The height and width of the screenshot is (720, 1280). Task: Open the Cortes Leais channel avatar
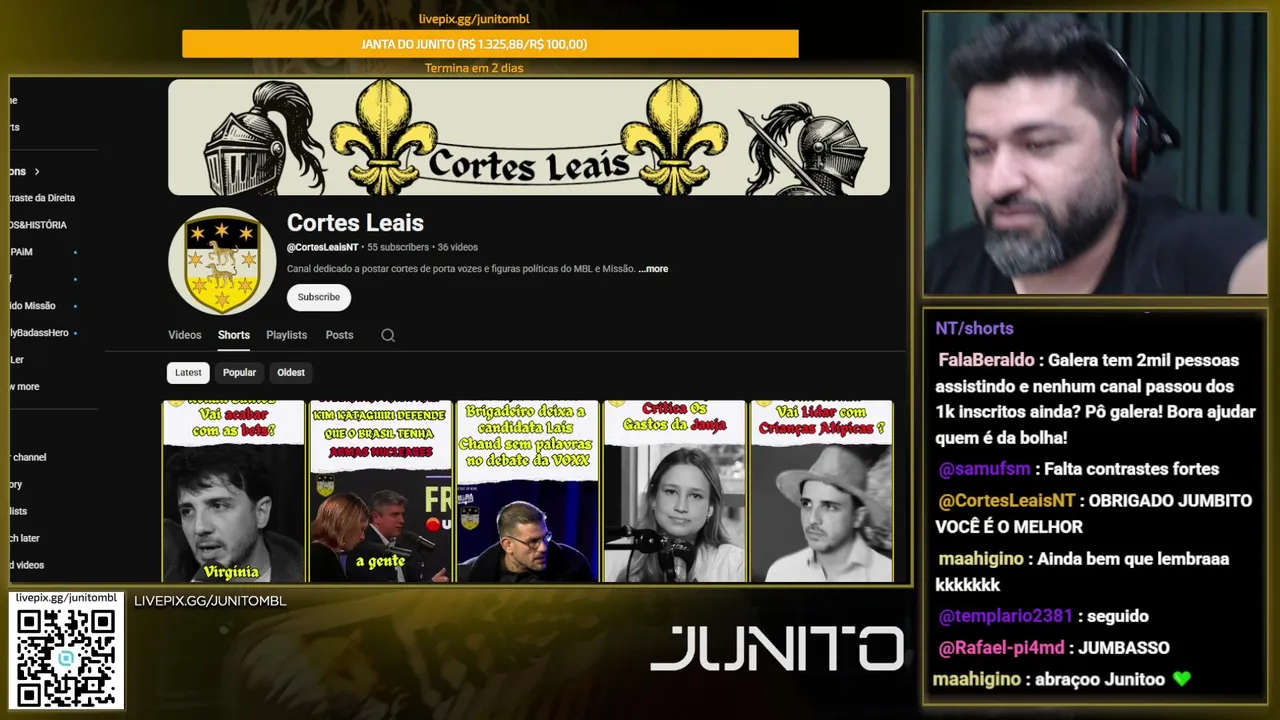point(222,261)
